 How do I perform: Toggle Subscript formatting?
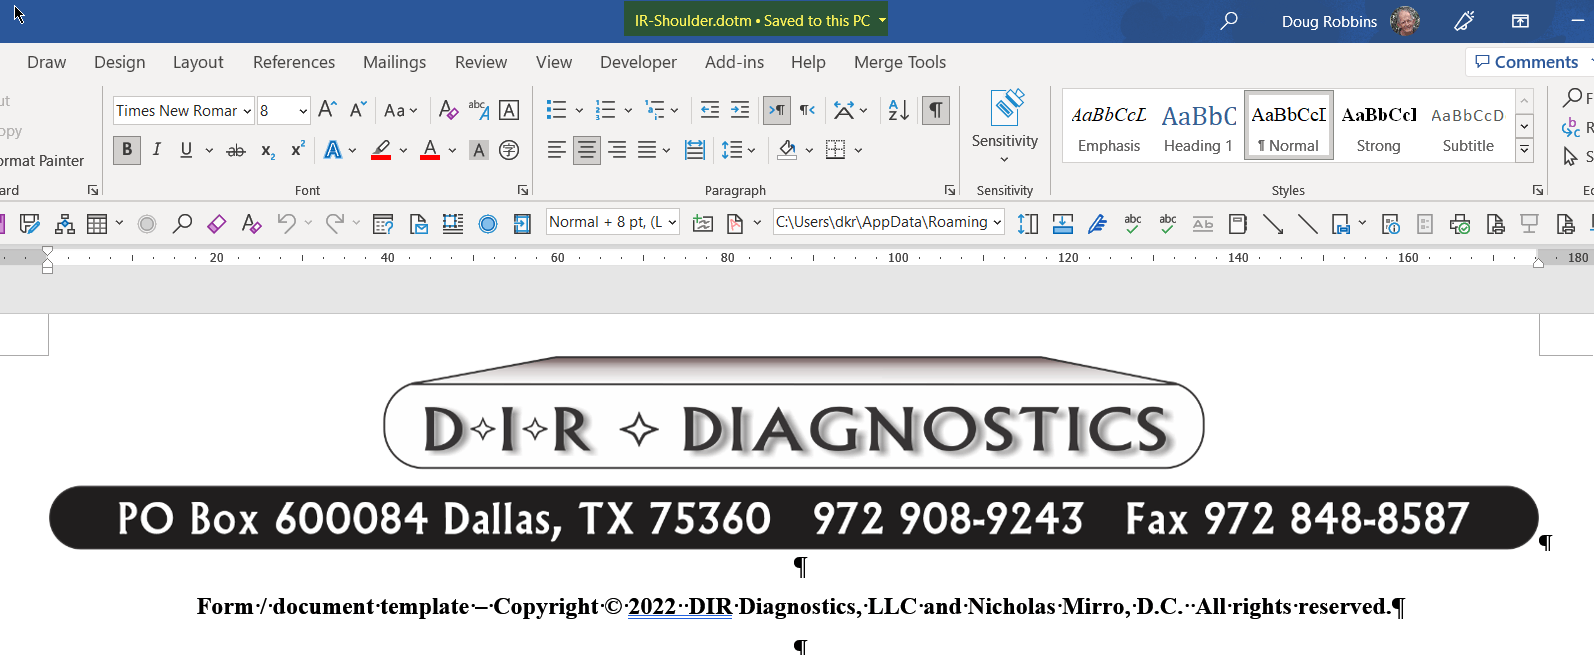tap(267, 150)
